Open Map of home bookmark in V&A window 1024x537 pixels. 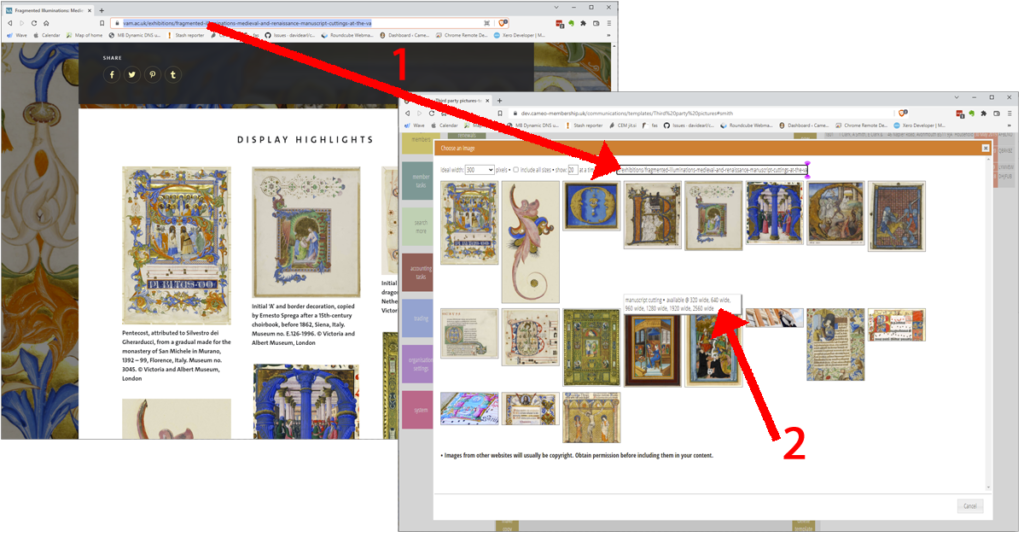point(85,35)
